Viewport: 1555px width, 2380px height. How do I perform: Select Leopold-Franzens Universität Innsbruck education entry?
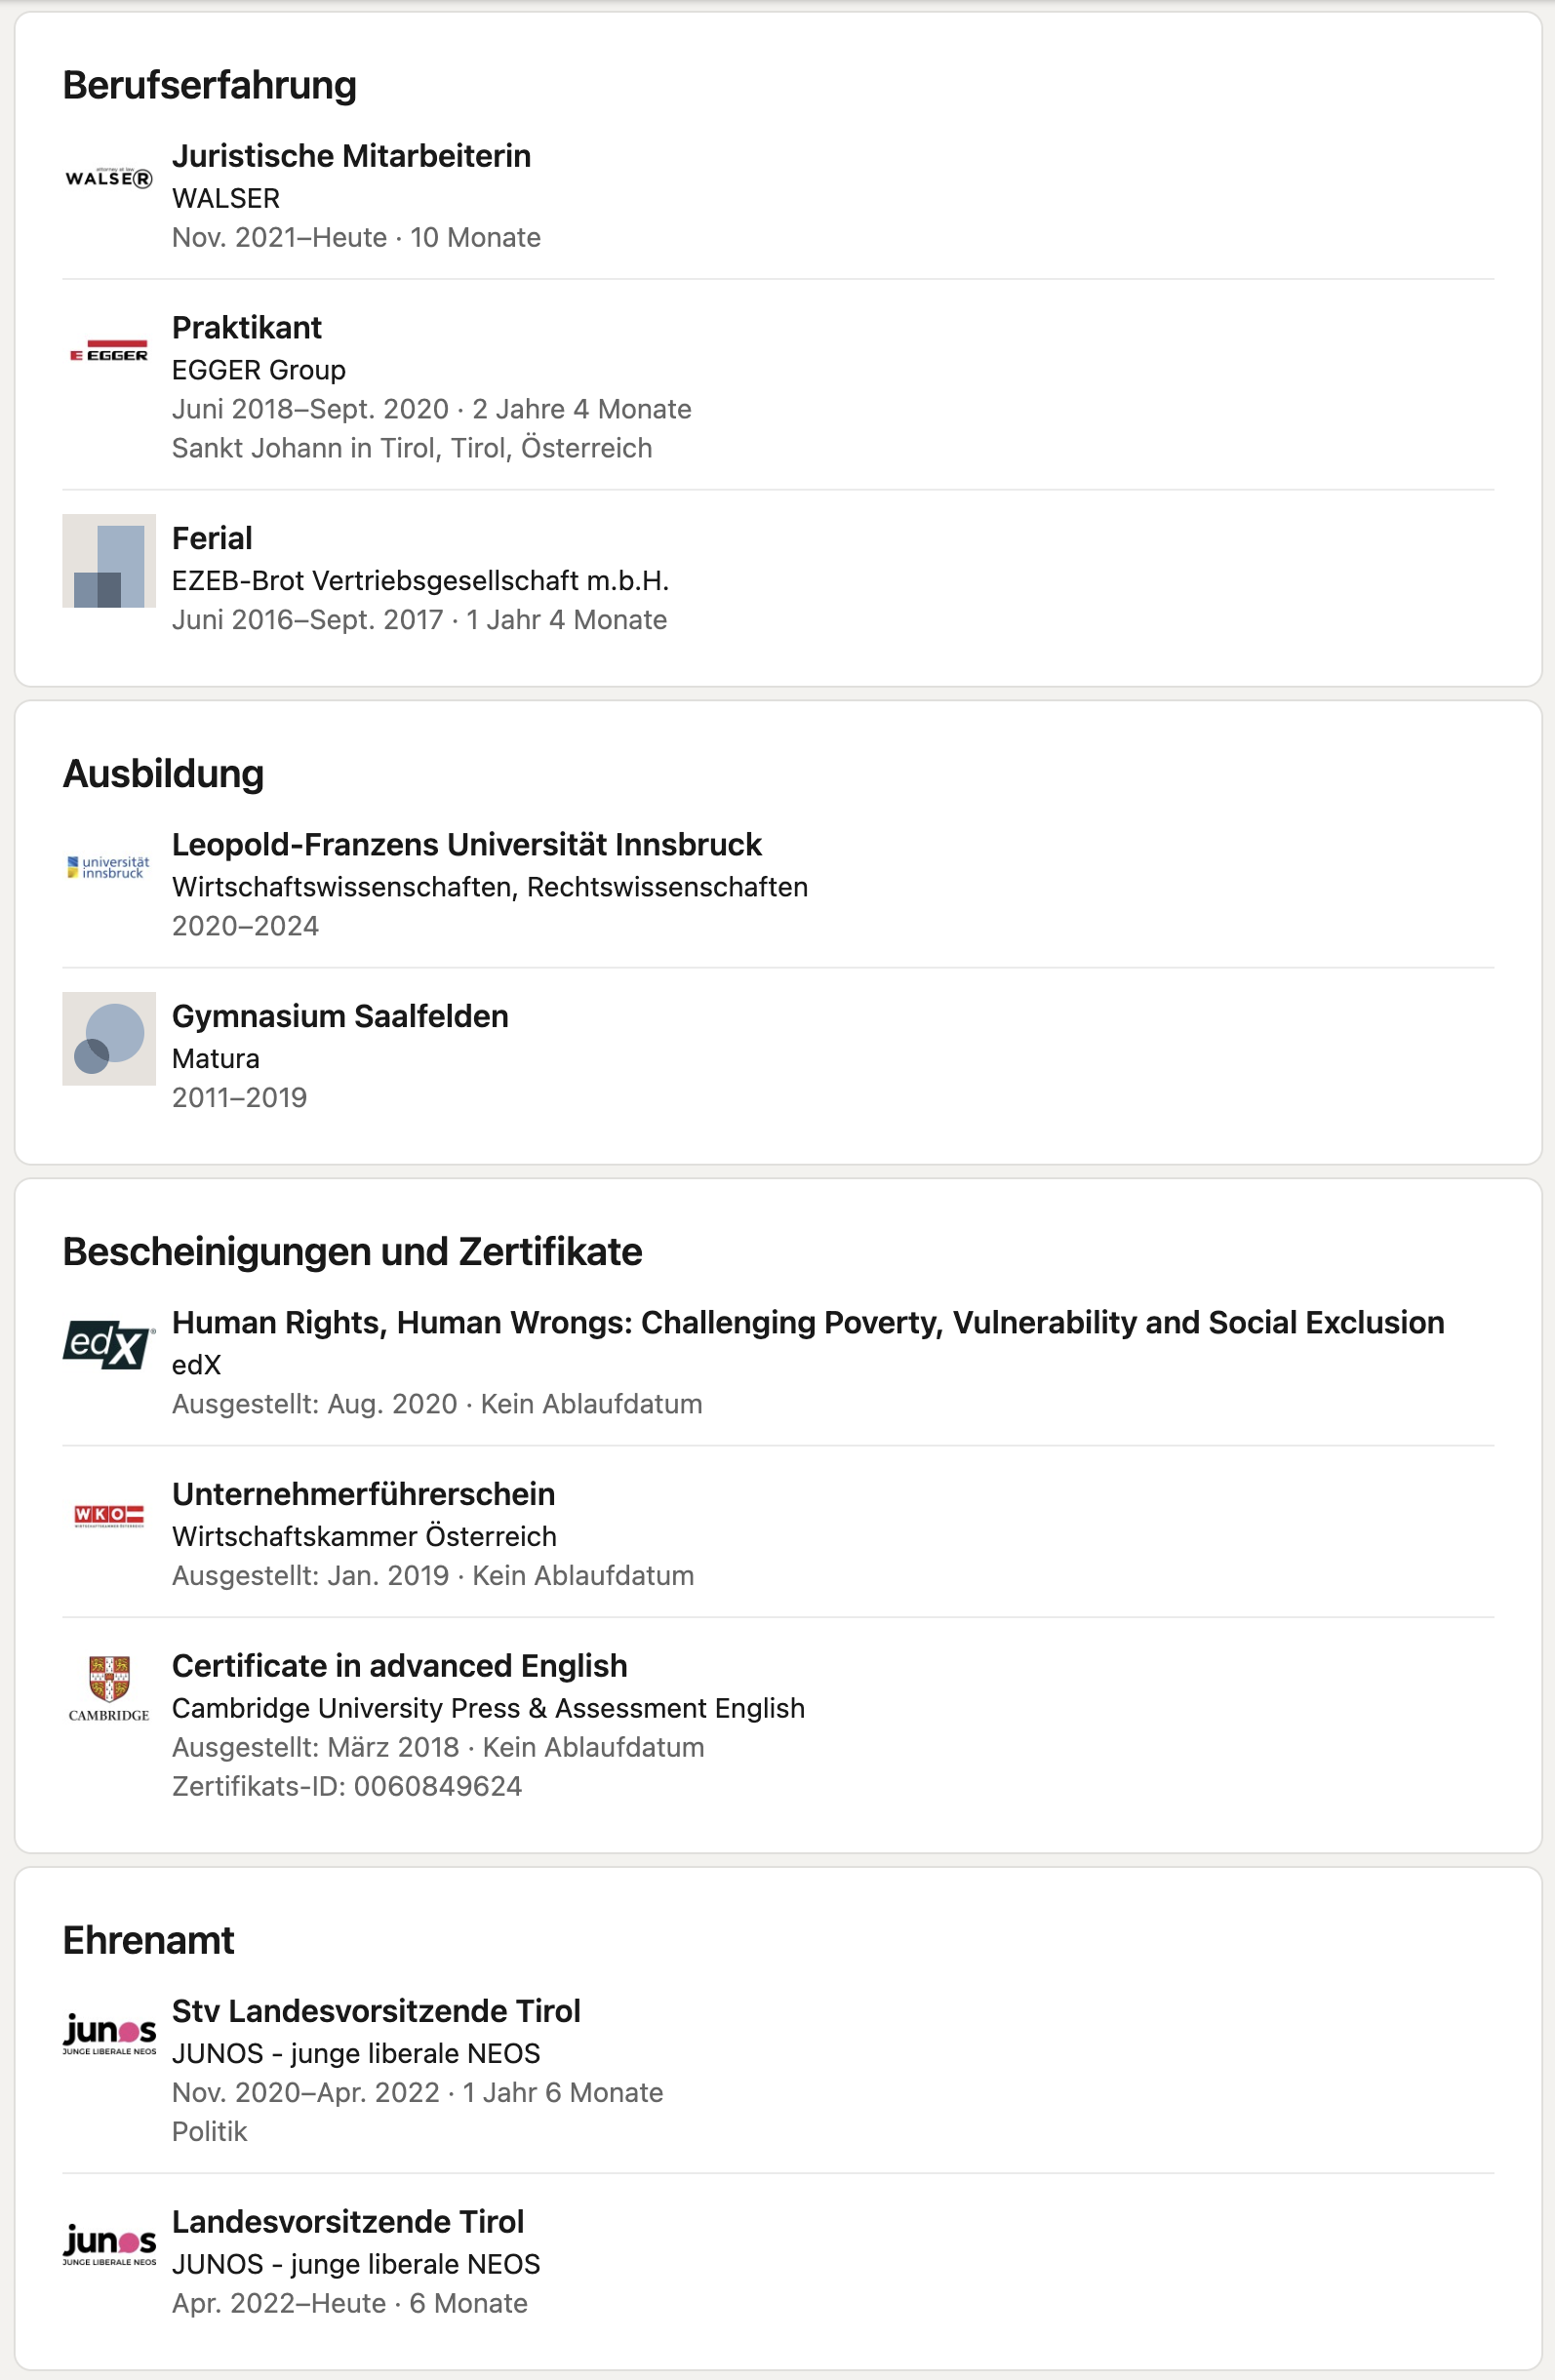click(x=467, y=845)
